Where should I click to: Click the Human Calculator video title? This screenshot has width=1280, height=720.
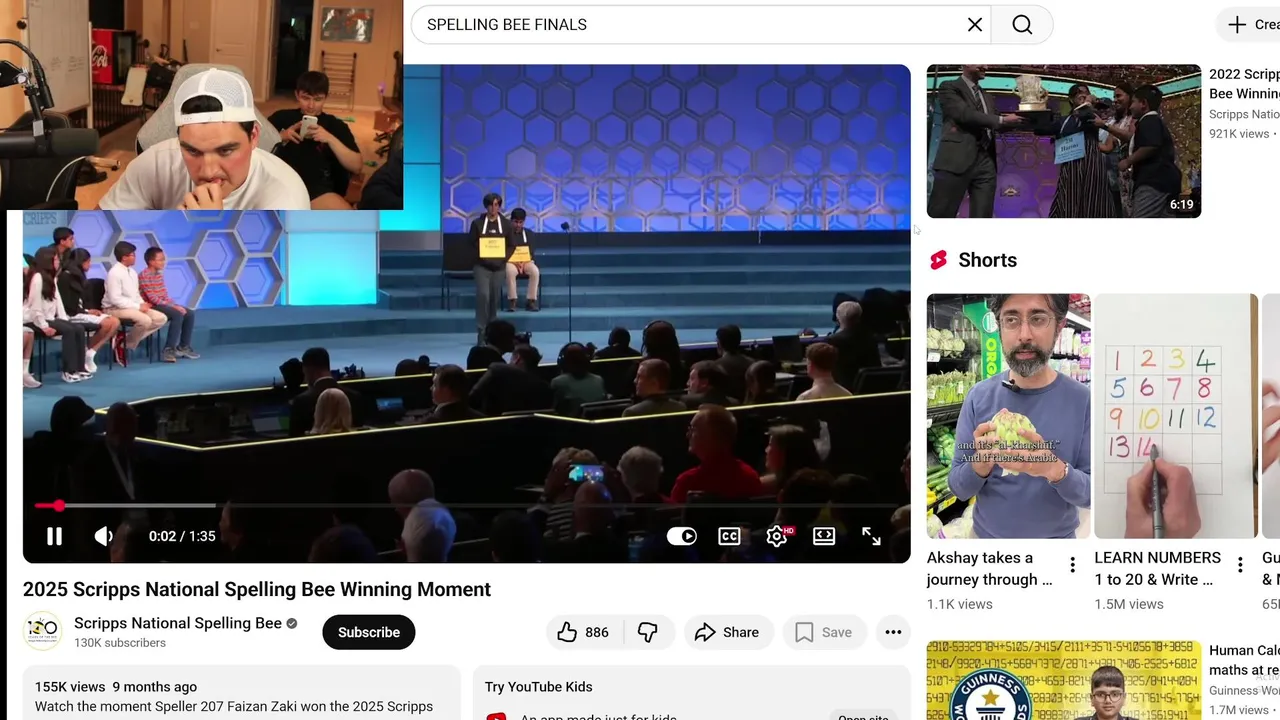coord(1244,660)
